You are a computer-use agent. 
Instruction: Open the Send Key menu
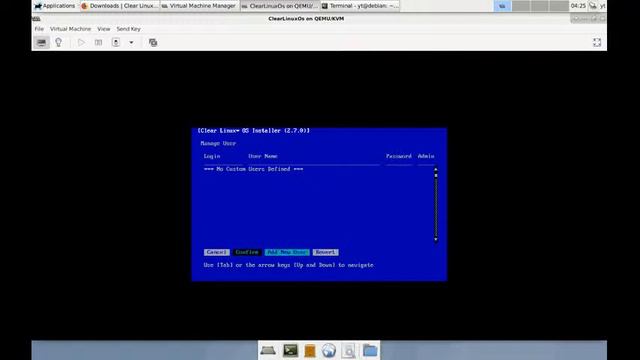tap(128, 29)
